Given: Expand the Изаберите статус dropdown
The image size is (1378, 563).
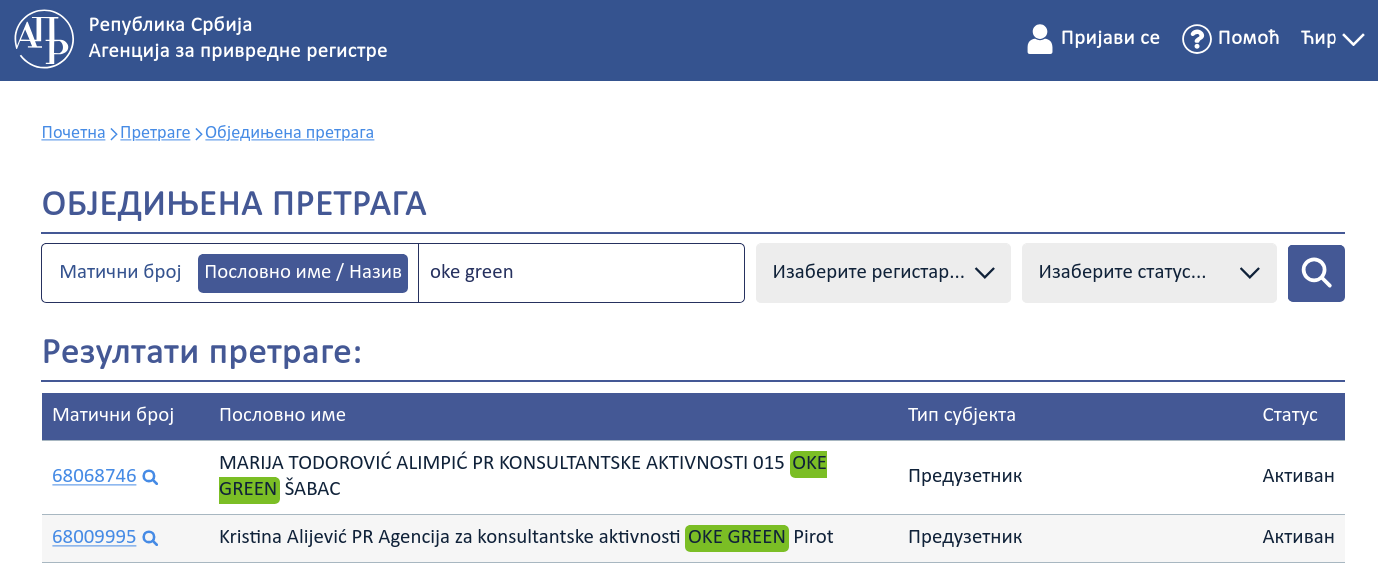Looking at the screenshot, I should click(1149, 273).
